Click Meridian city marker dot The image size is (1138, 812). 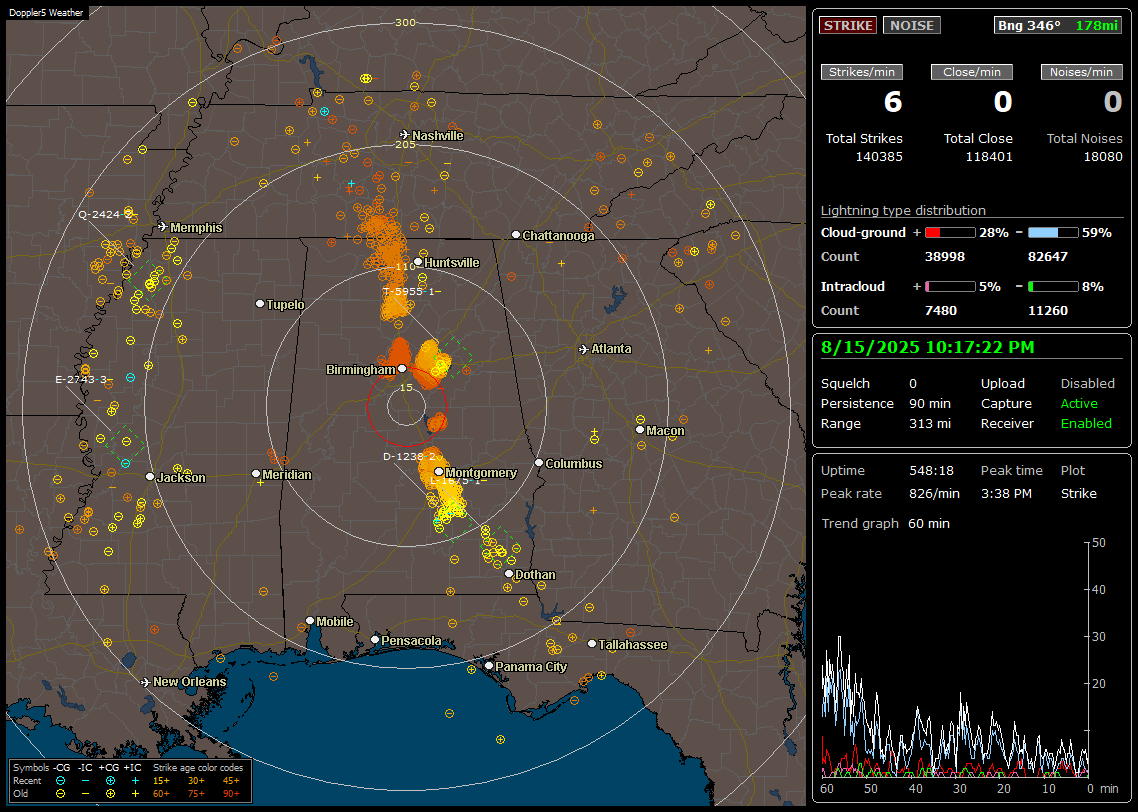255,474
